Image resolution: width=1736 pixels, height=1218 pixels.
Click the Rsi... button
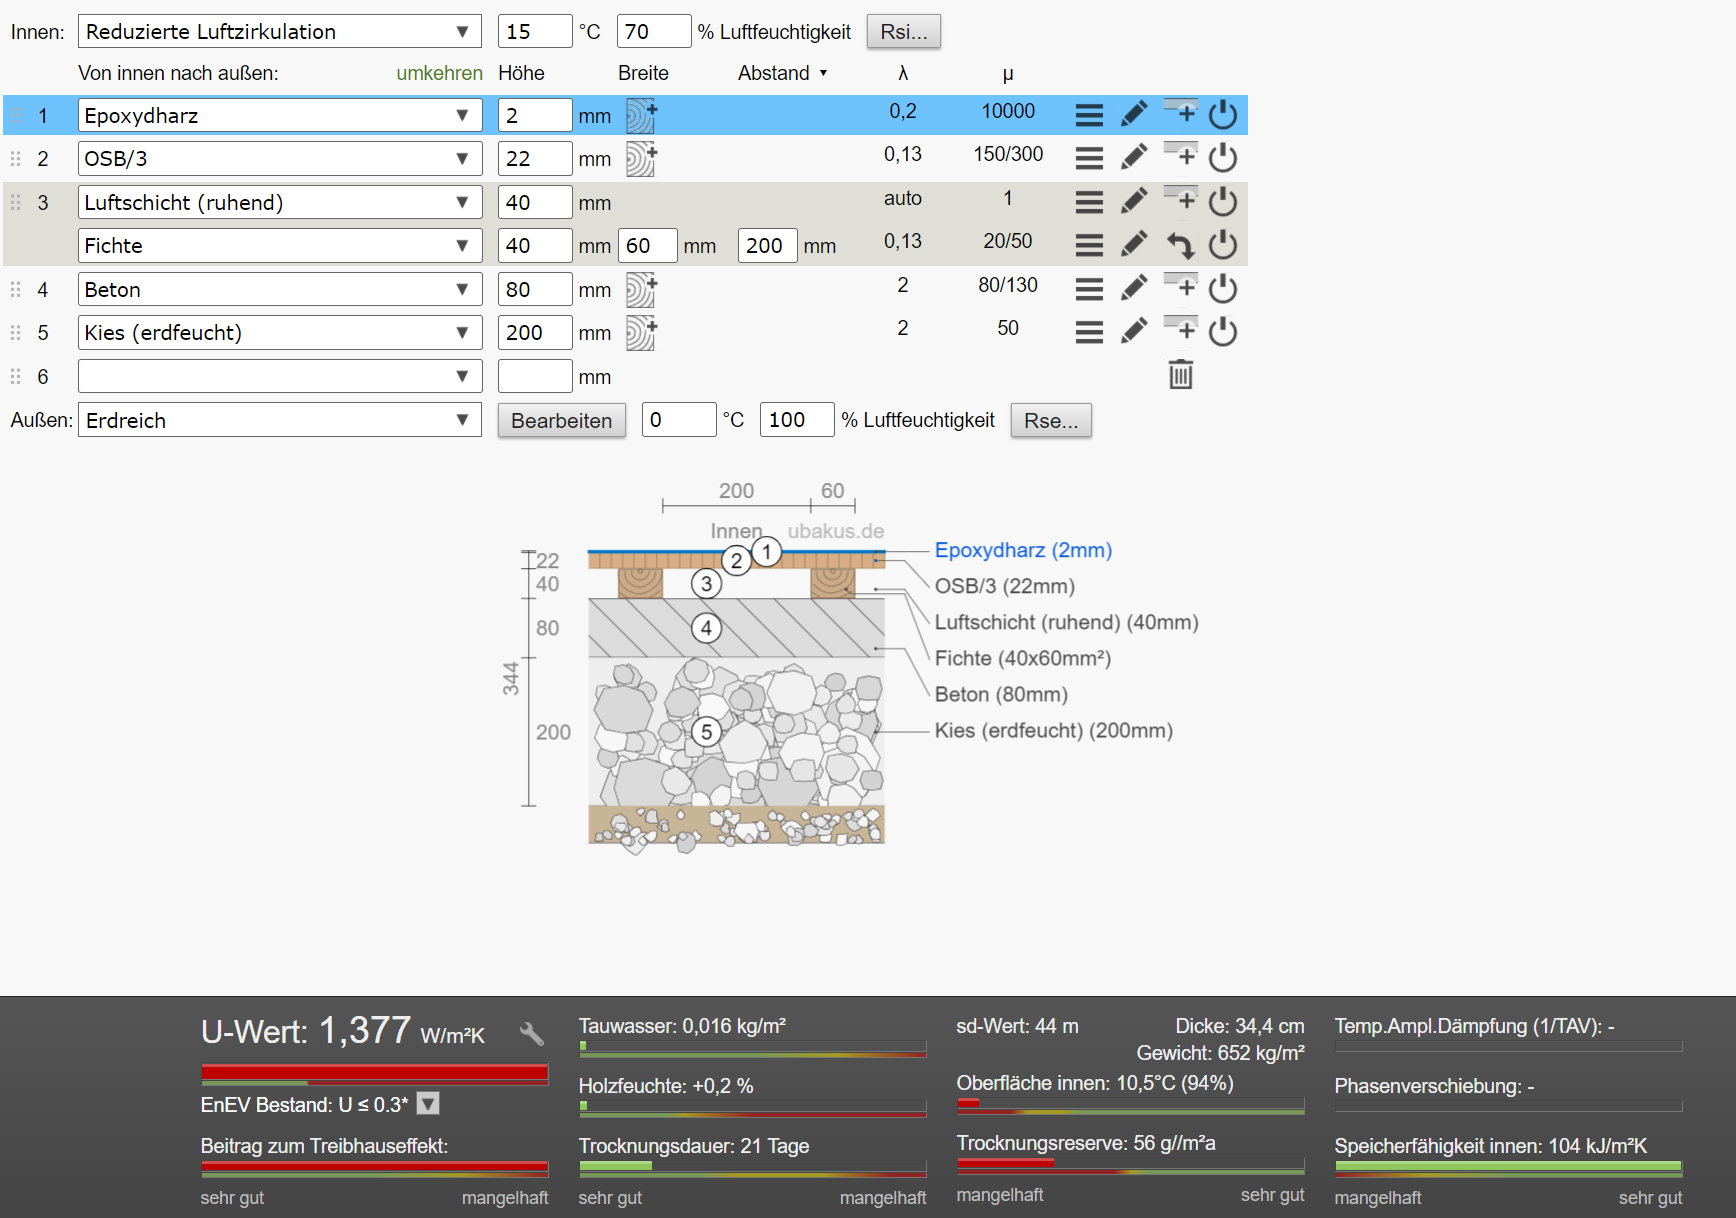(x=904, y=31)
